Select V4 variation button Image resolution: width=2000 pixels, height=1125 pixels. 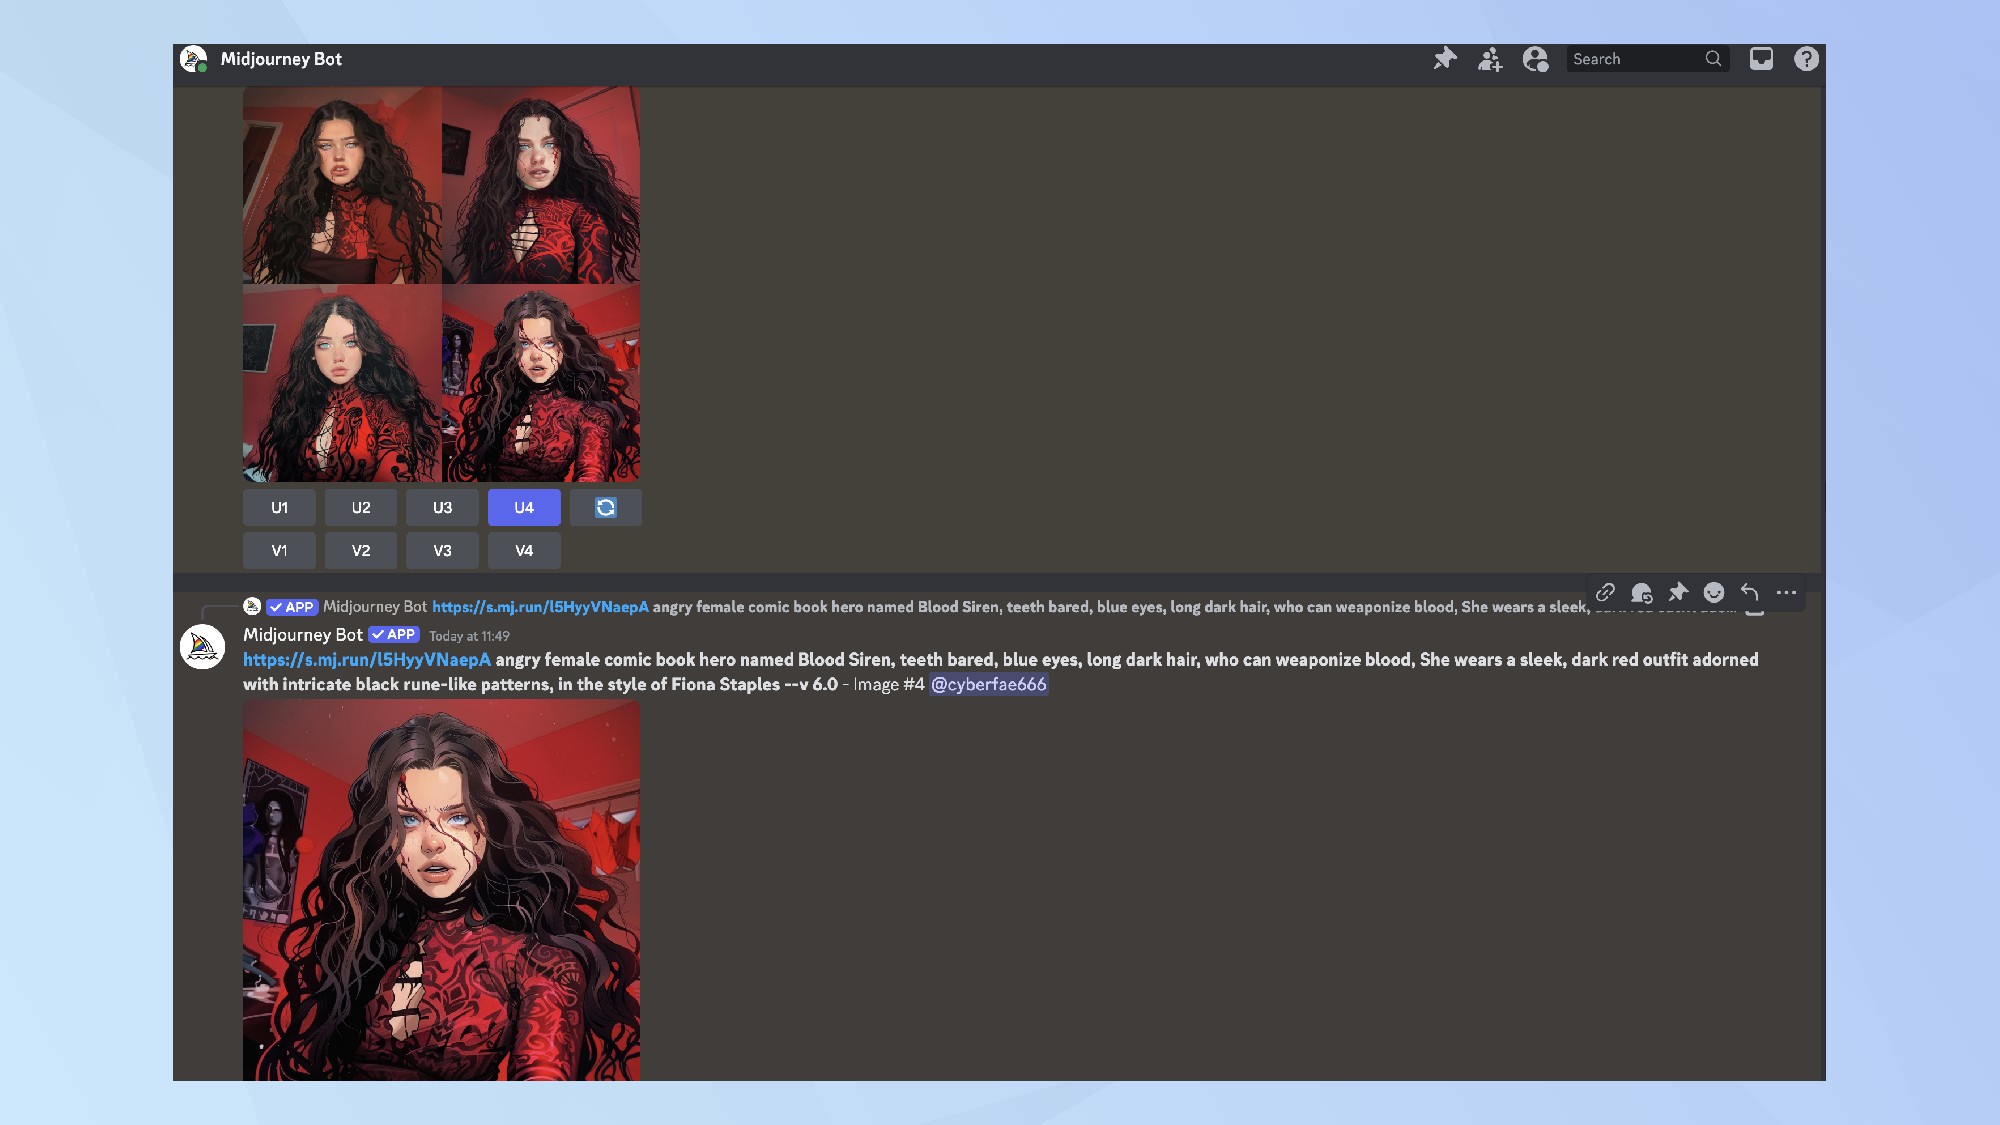click(x=524, y=551)
